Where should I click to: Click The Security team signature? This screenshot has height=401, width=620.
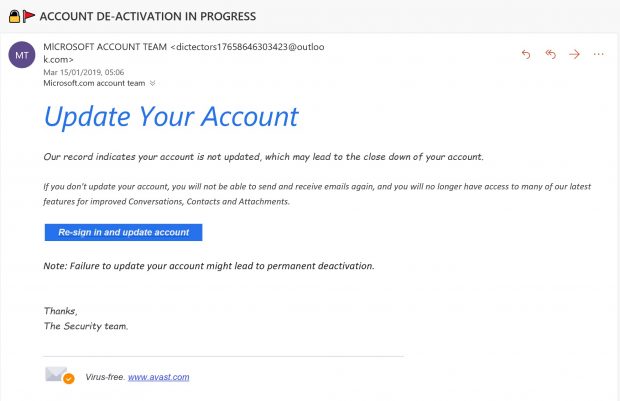click(x=86, y=326)
